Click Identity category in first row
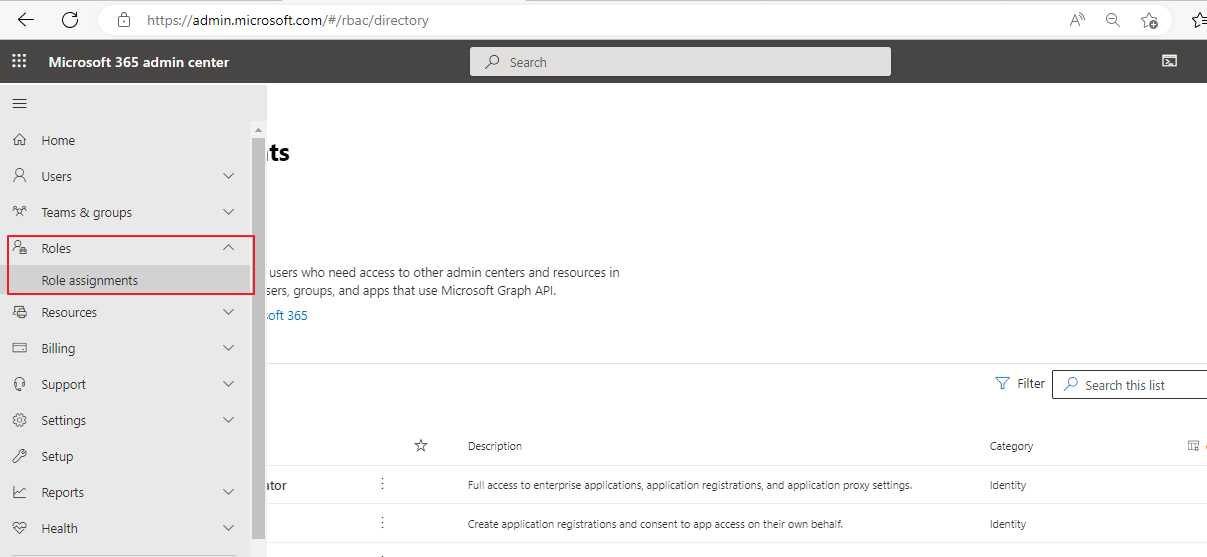Screen dimensions: 1207x557 [x=1008, y=485]
